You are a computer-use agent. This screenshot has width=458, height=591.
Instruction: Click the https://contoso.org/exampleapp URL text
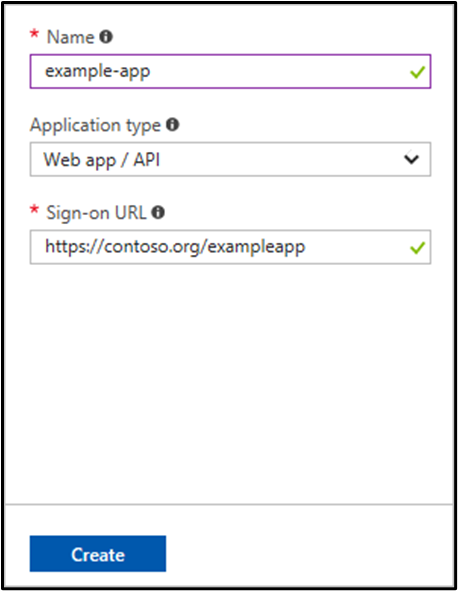175,247
